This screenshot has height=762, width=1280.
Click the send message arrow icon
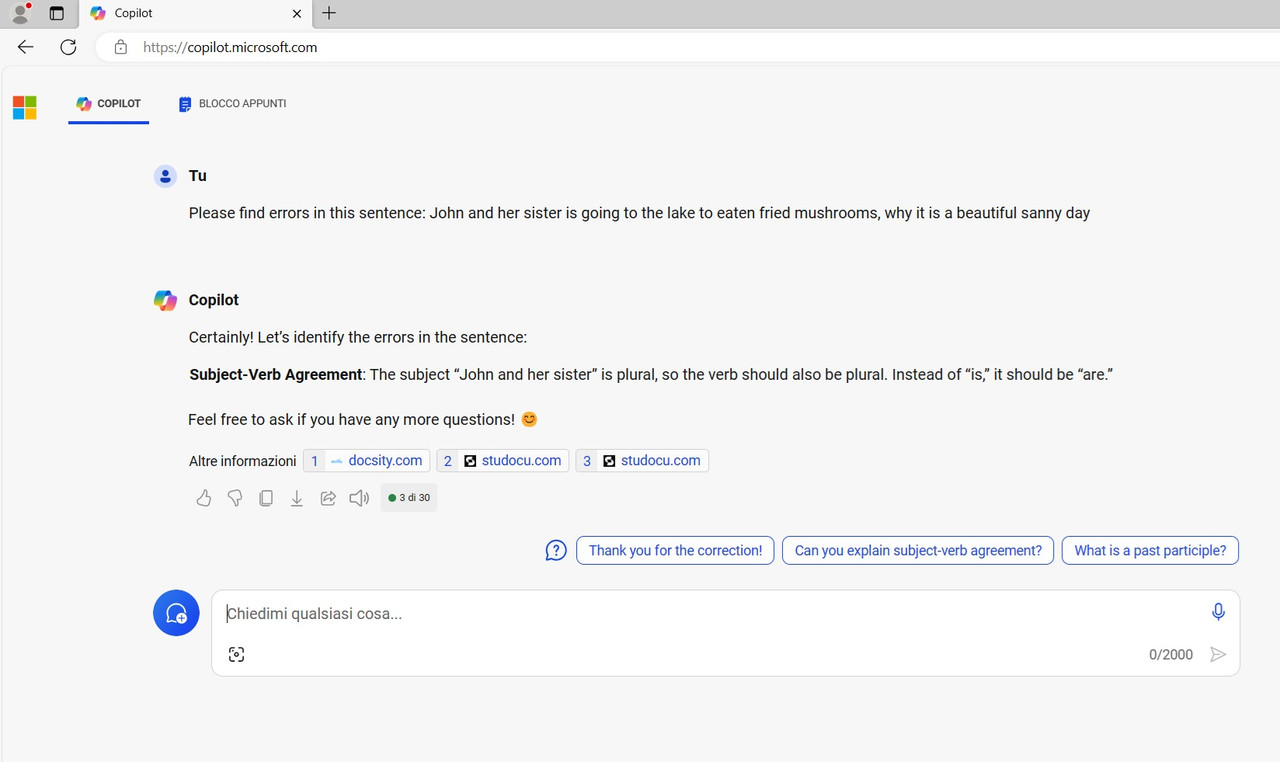(1218, 655)
